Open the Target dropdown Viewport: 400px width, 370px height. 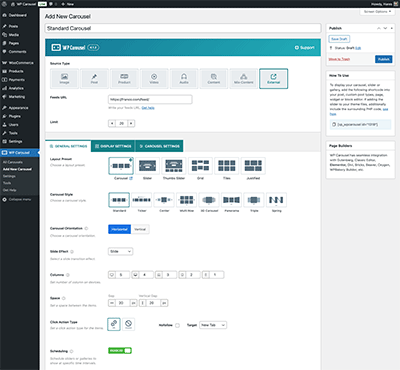click(213, 325)
